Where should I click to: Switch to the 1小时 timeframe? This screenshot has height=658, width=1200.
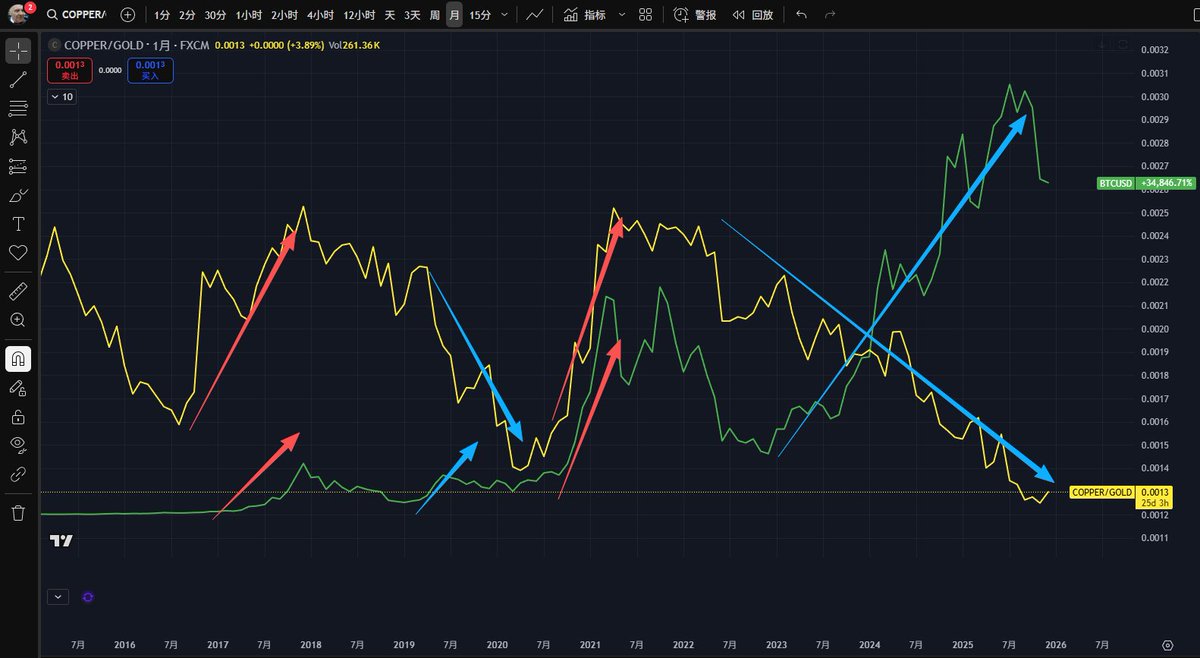coord(249,15)
